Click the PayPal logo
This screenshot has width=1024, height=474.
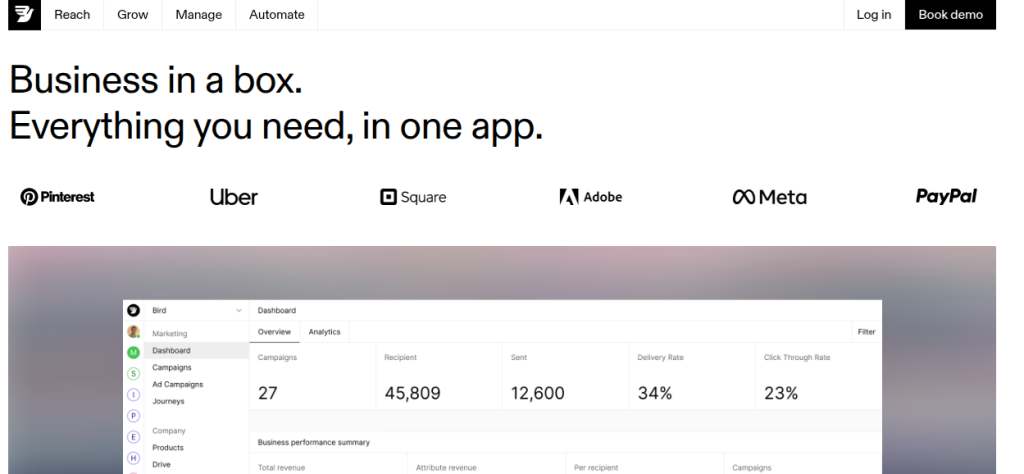click(x=946, y=196)
